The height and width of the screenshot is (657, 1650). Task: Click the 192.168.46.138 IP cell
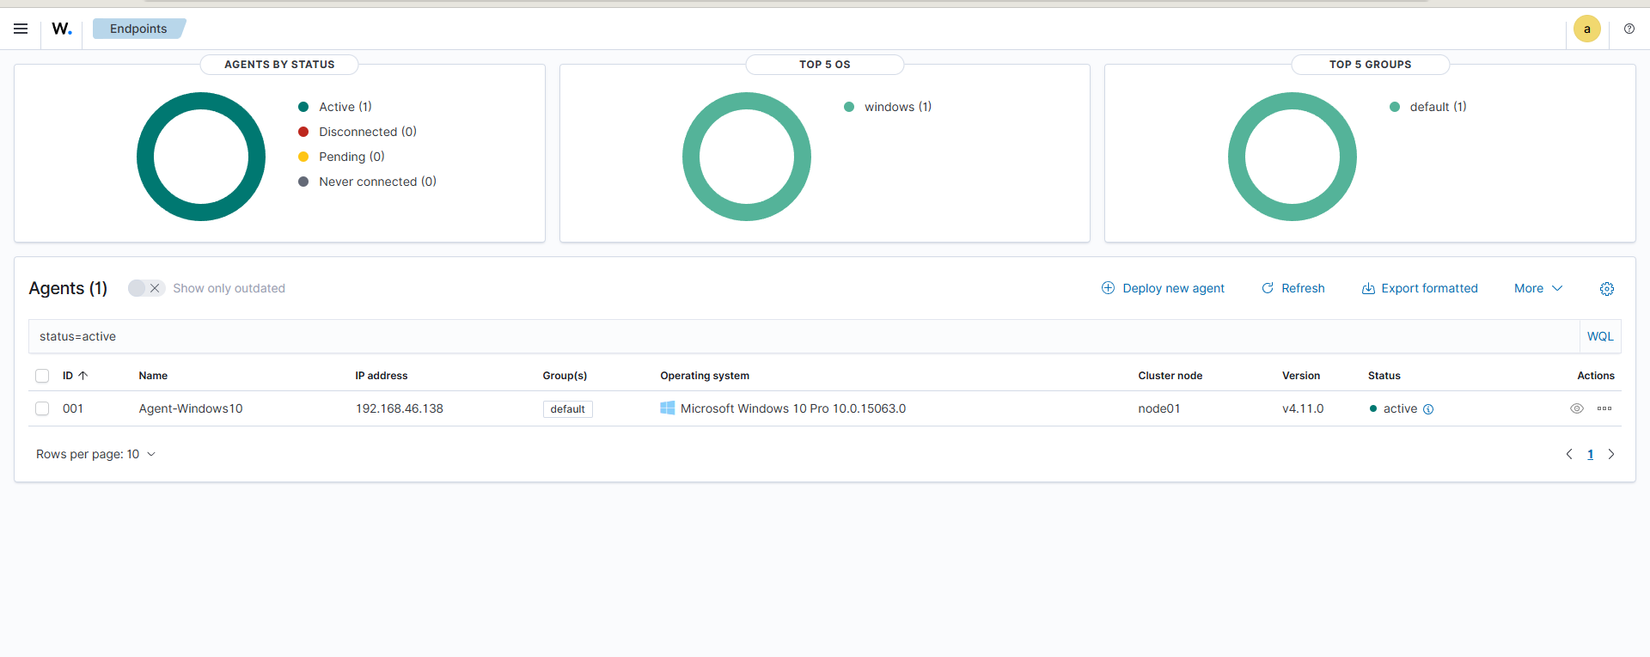tap(399, 408)
